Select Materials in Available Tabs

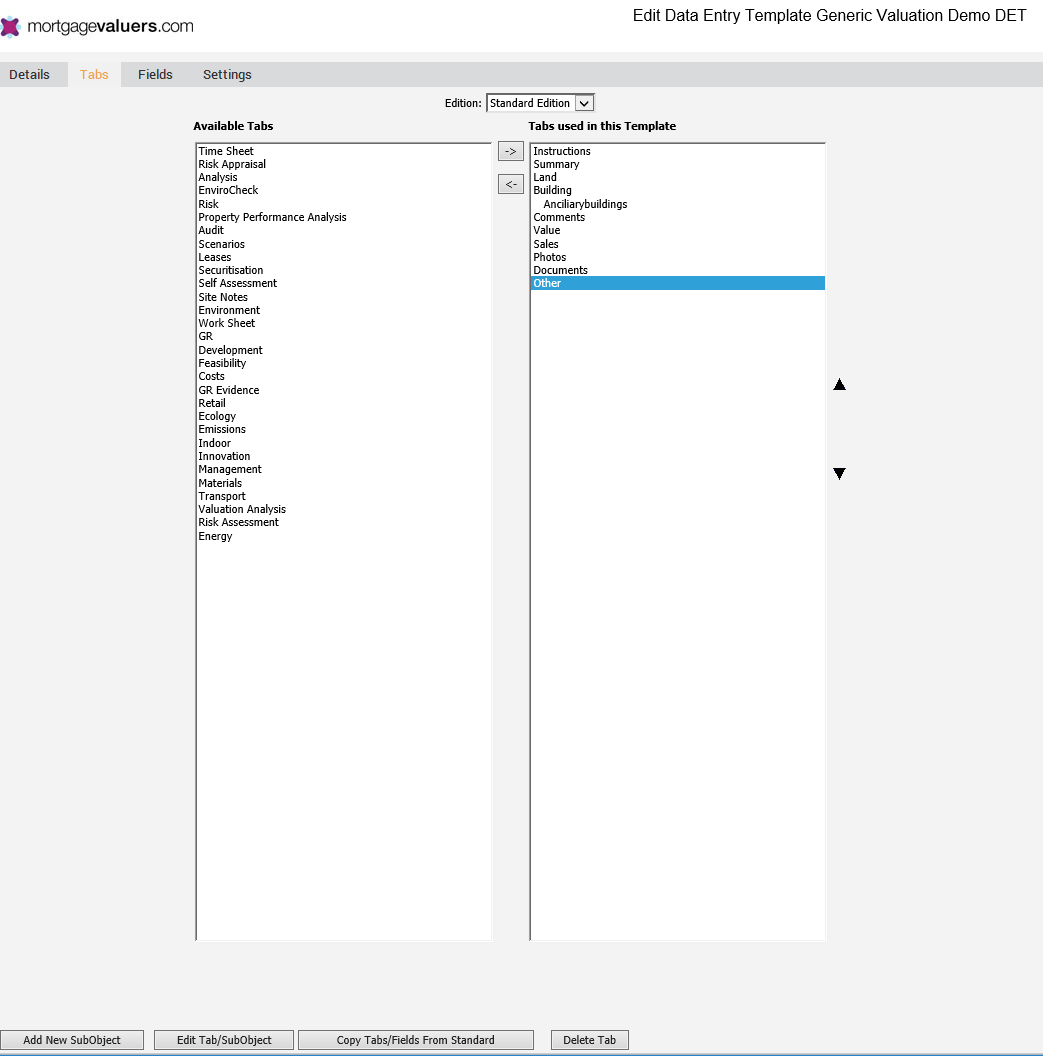point(343,483)
